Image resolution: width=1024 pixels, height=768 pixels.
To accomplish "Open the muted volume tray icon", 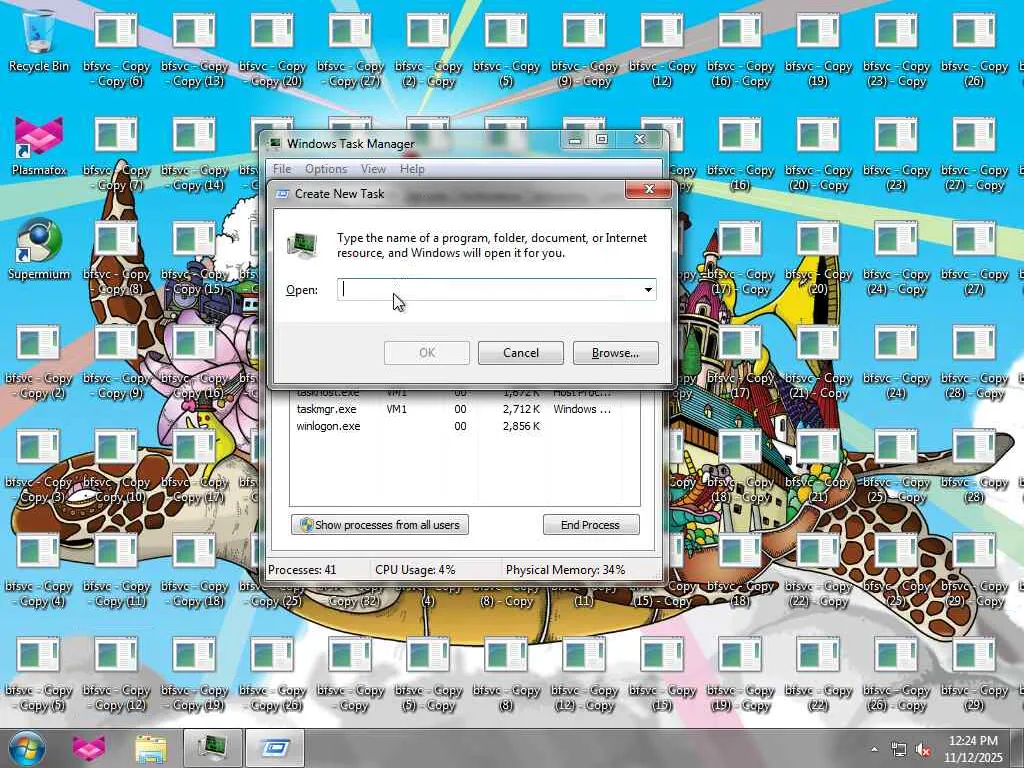I will [923, 750].
